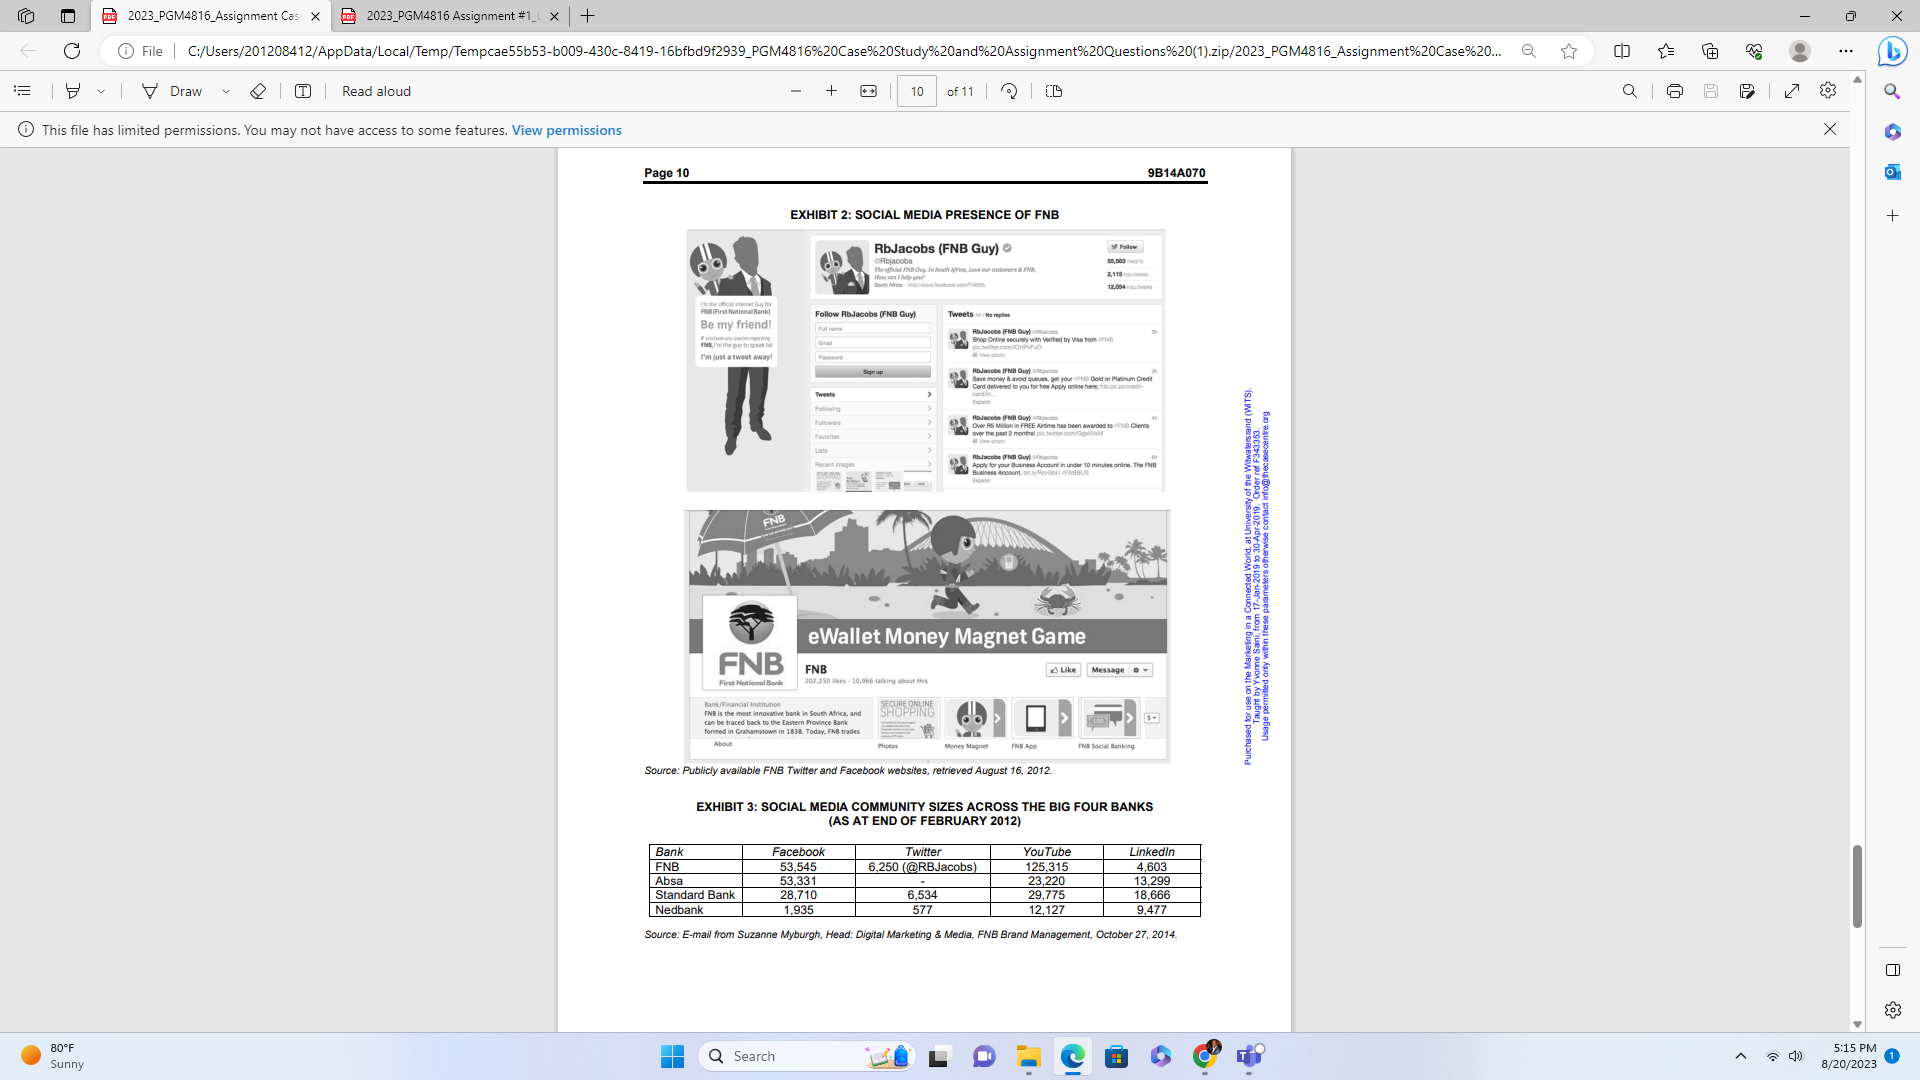1920x1080 pixels.
Task: Rotate the PDF page
Action: coord(1009,91)
